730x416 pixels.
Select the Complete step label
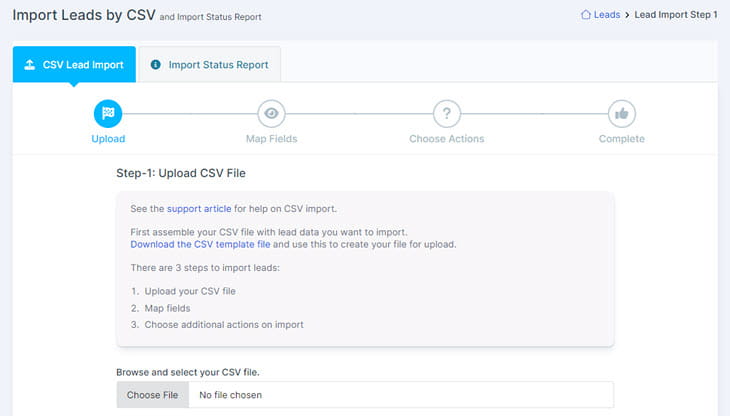coord(622,139)
